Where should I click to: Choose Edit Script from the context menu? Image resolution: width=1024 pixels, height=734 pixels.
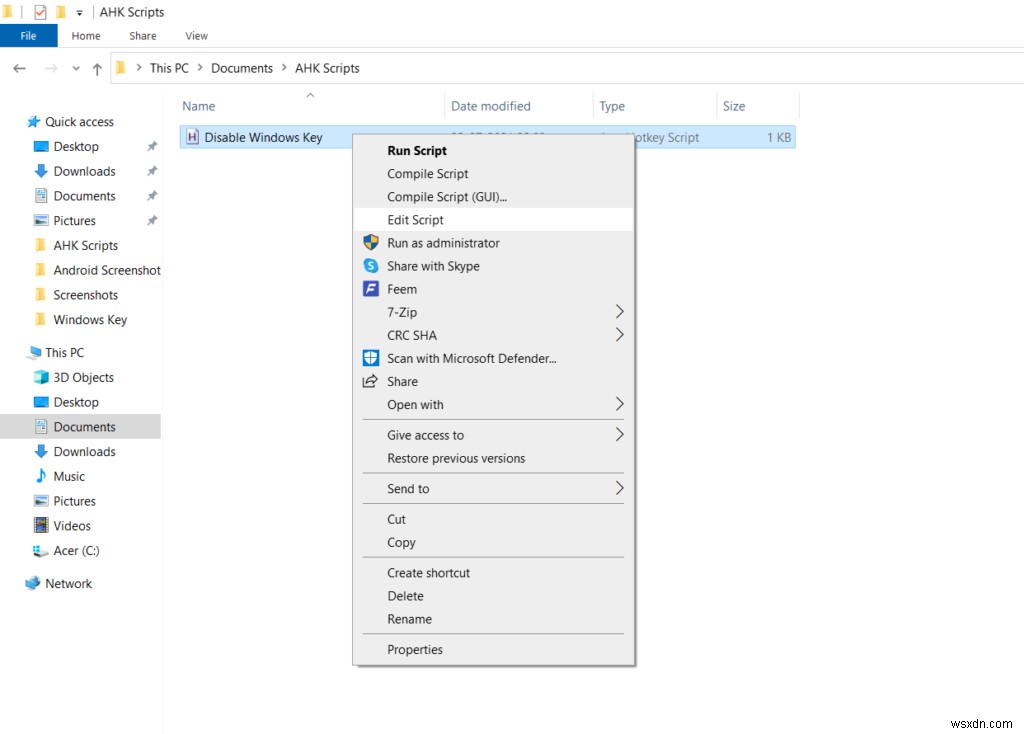tap(417, 219)
